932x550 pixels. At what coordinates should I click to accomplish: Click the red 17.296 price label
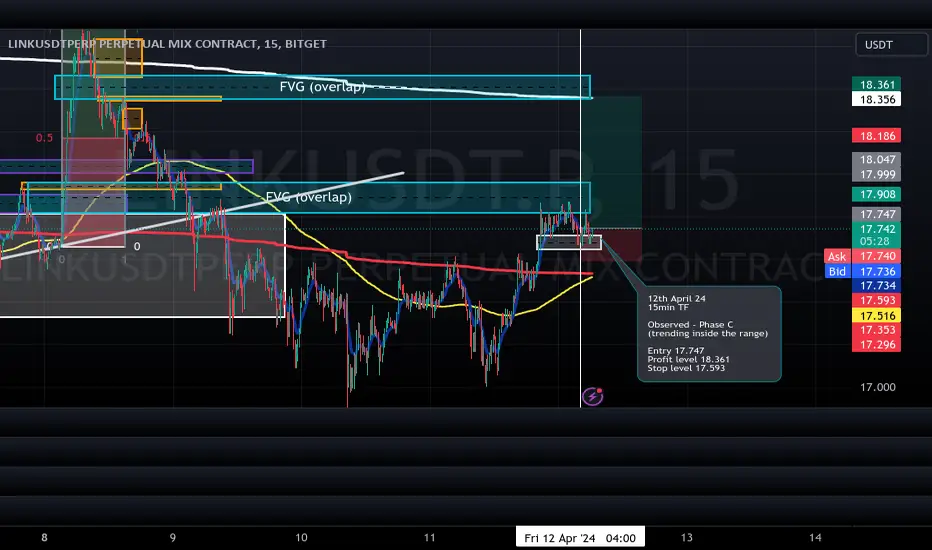coord(877,345)
